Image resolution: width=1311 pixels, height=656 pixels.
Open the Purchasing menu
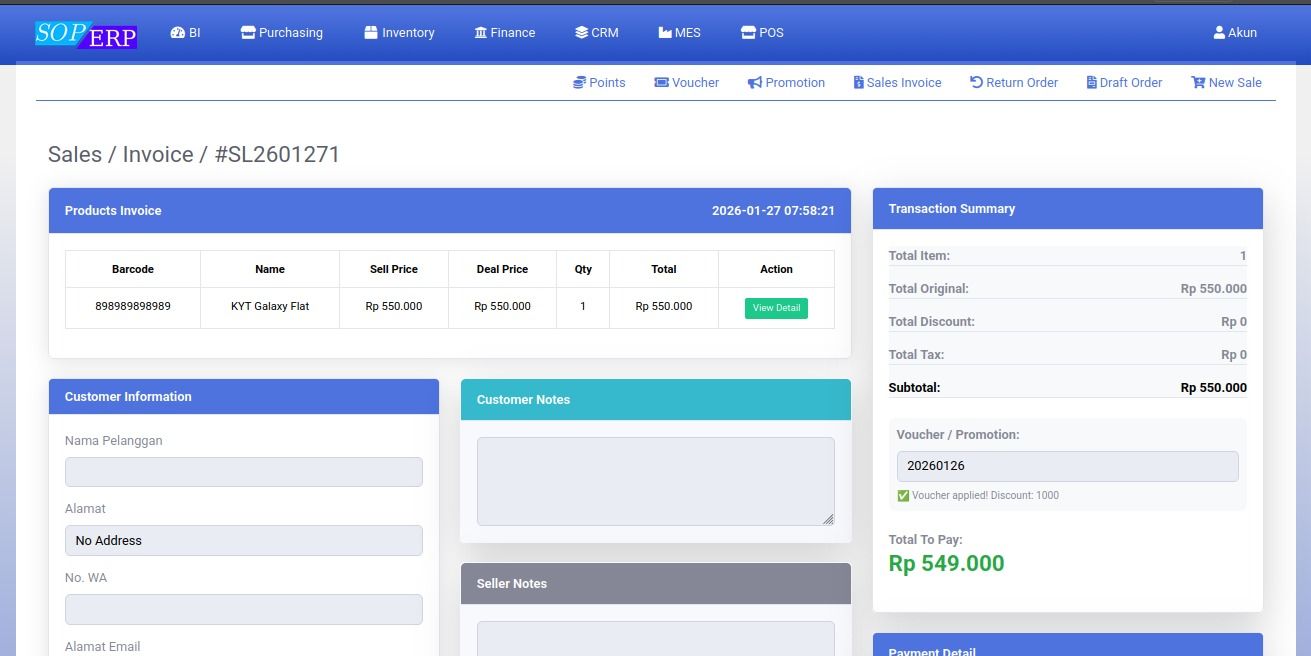[282, 33]
